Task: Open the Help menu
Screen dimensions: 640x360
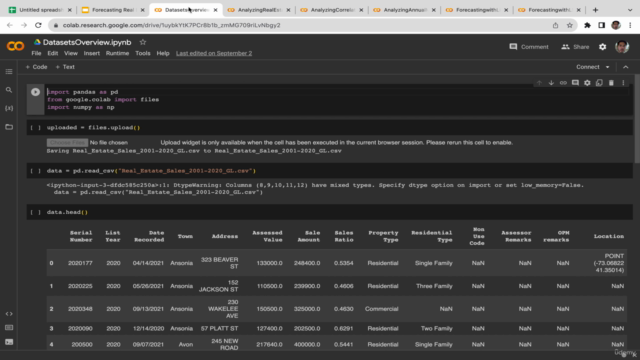Action: (x=163, y=53)
